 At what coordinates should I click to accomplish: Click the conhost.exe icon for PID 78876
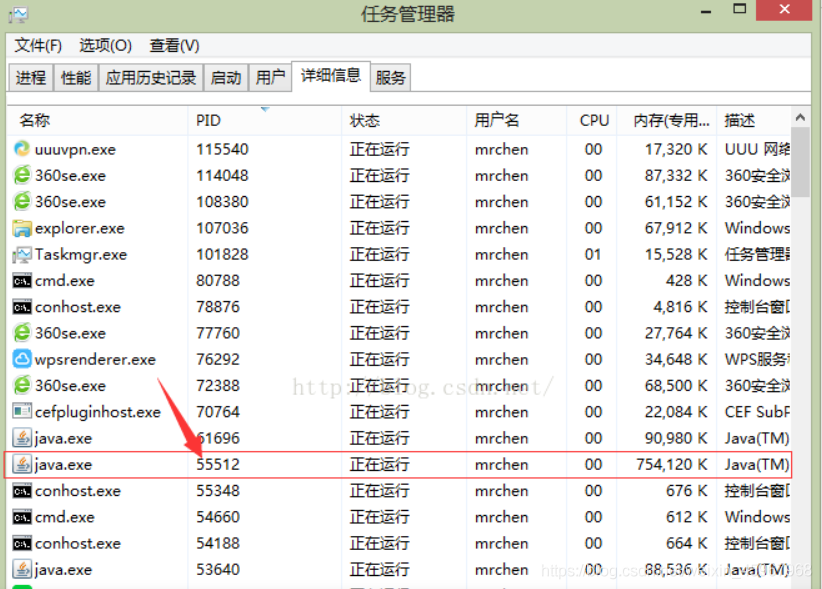tap(21, 307)
